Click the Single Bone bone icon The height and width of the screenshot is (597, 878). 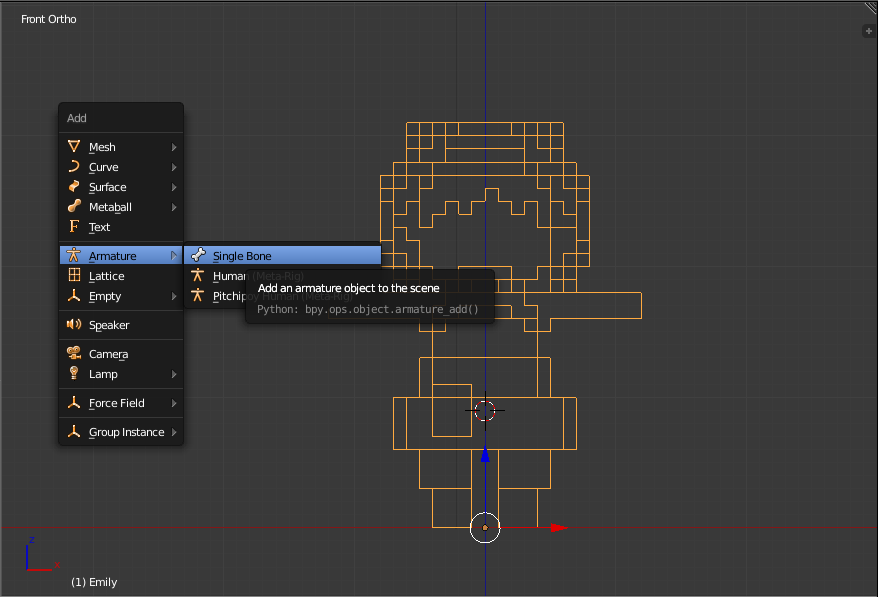(198, 255)
